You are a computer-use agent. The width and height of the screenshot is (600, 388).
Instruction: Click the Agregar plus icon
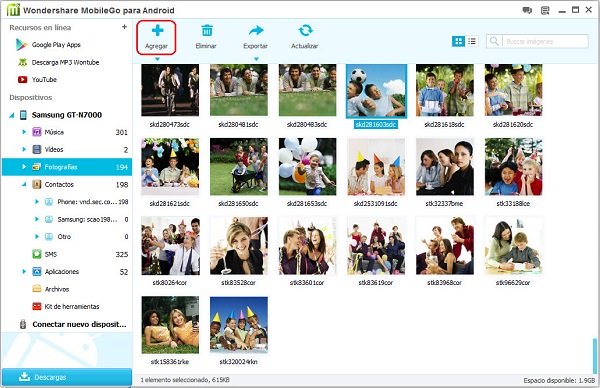(x=157, y=30)
